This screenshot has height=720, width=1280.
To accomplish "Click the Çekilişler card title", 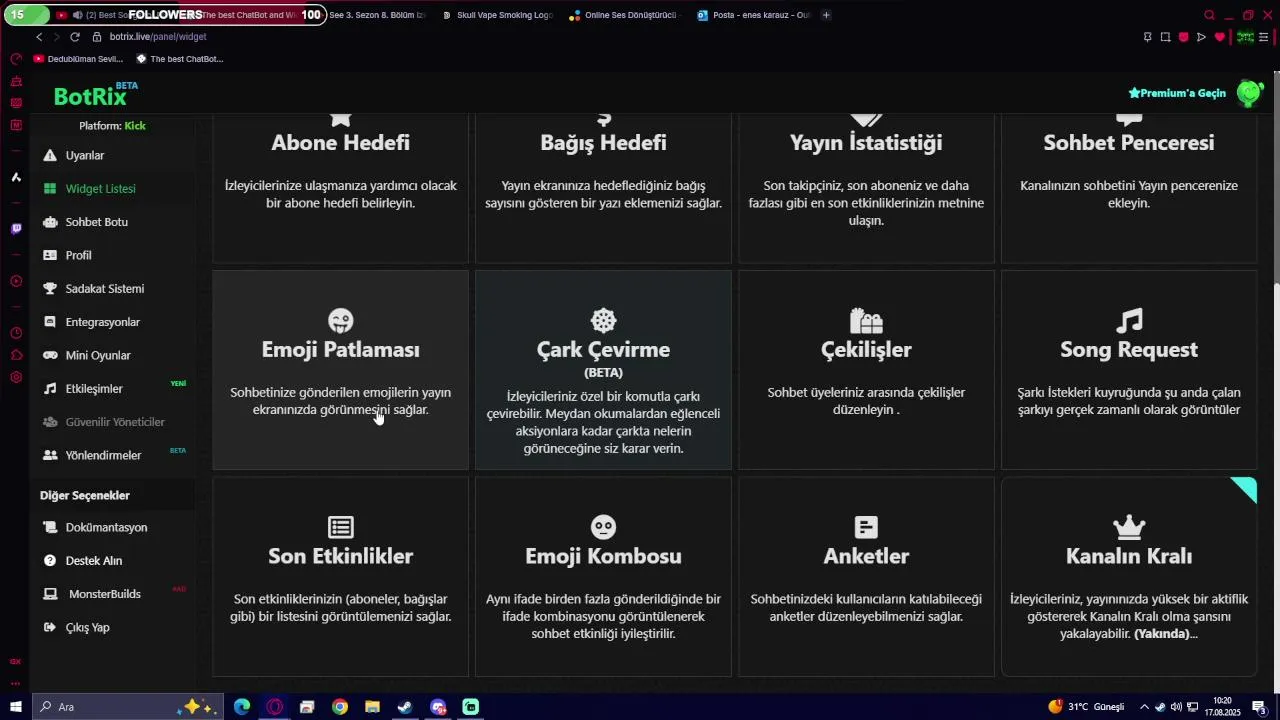I will [866, 350].
